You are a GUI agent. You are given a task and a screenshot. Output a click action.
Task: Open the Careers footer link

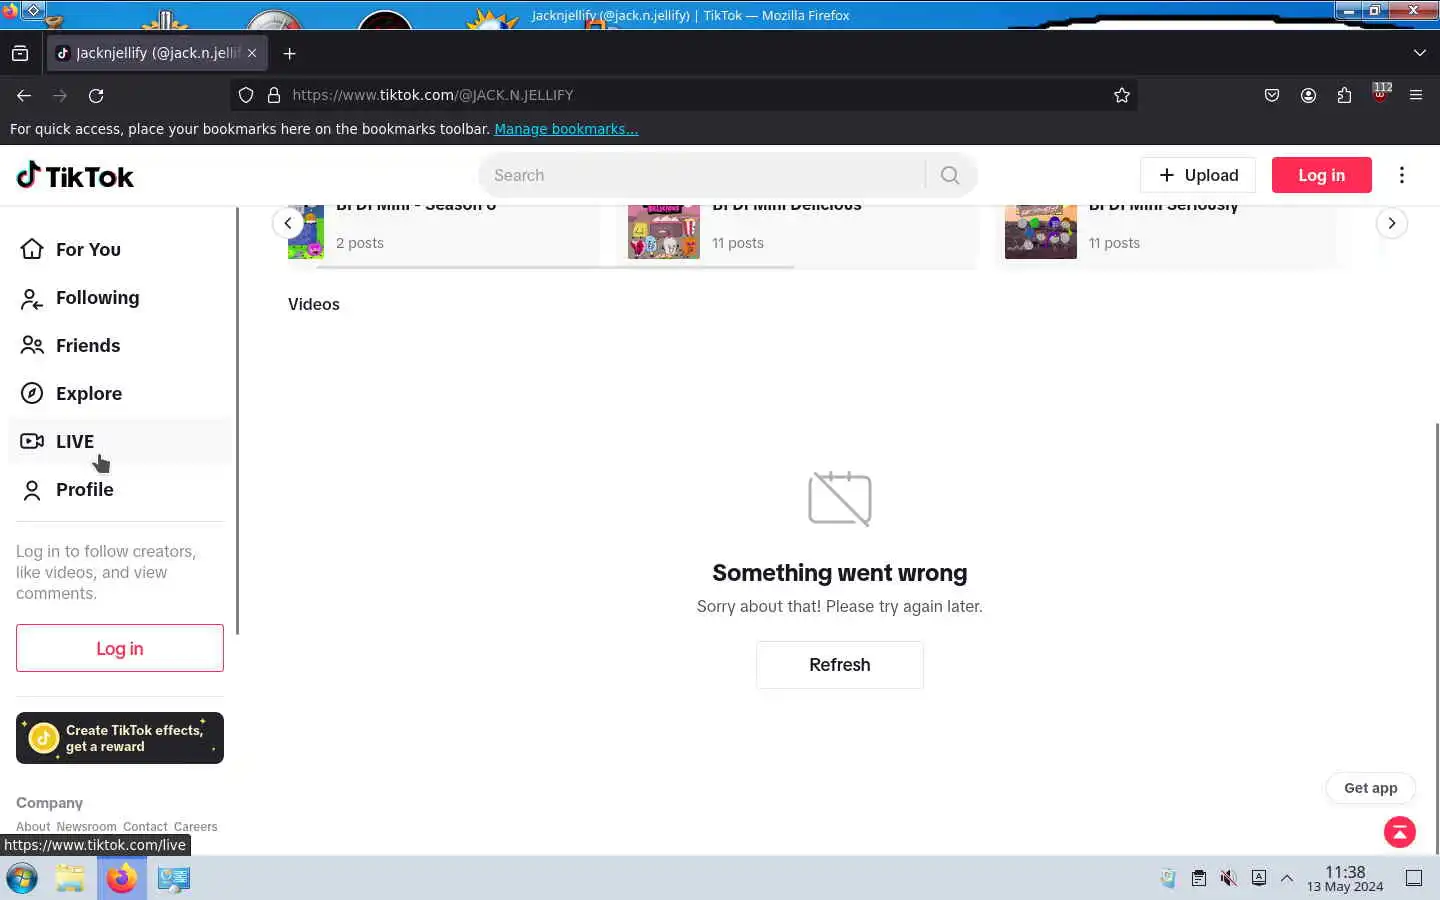[x=195, y=827]
